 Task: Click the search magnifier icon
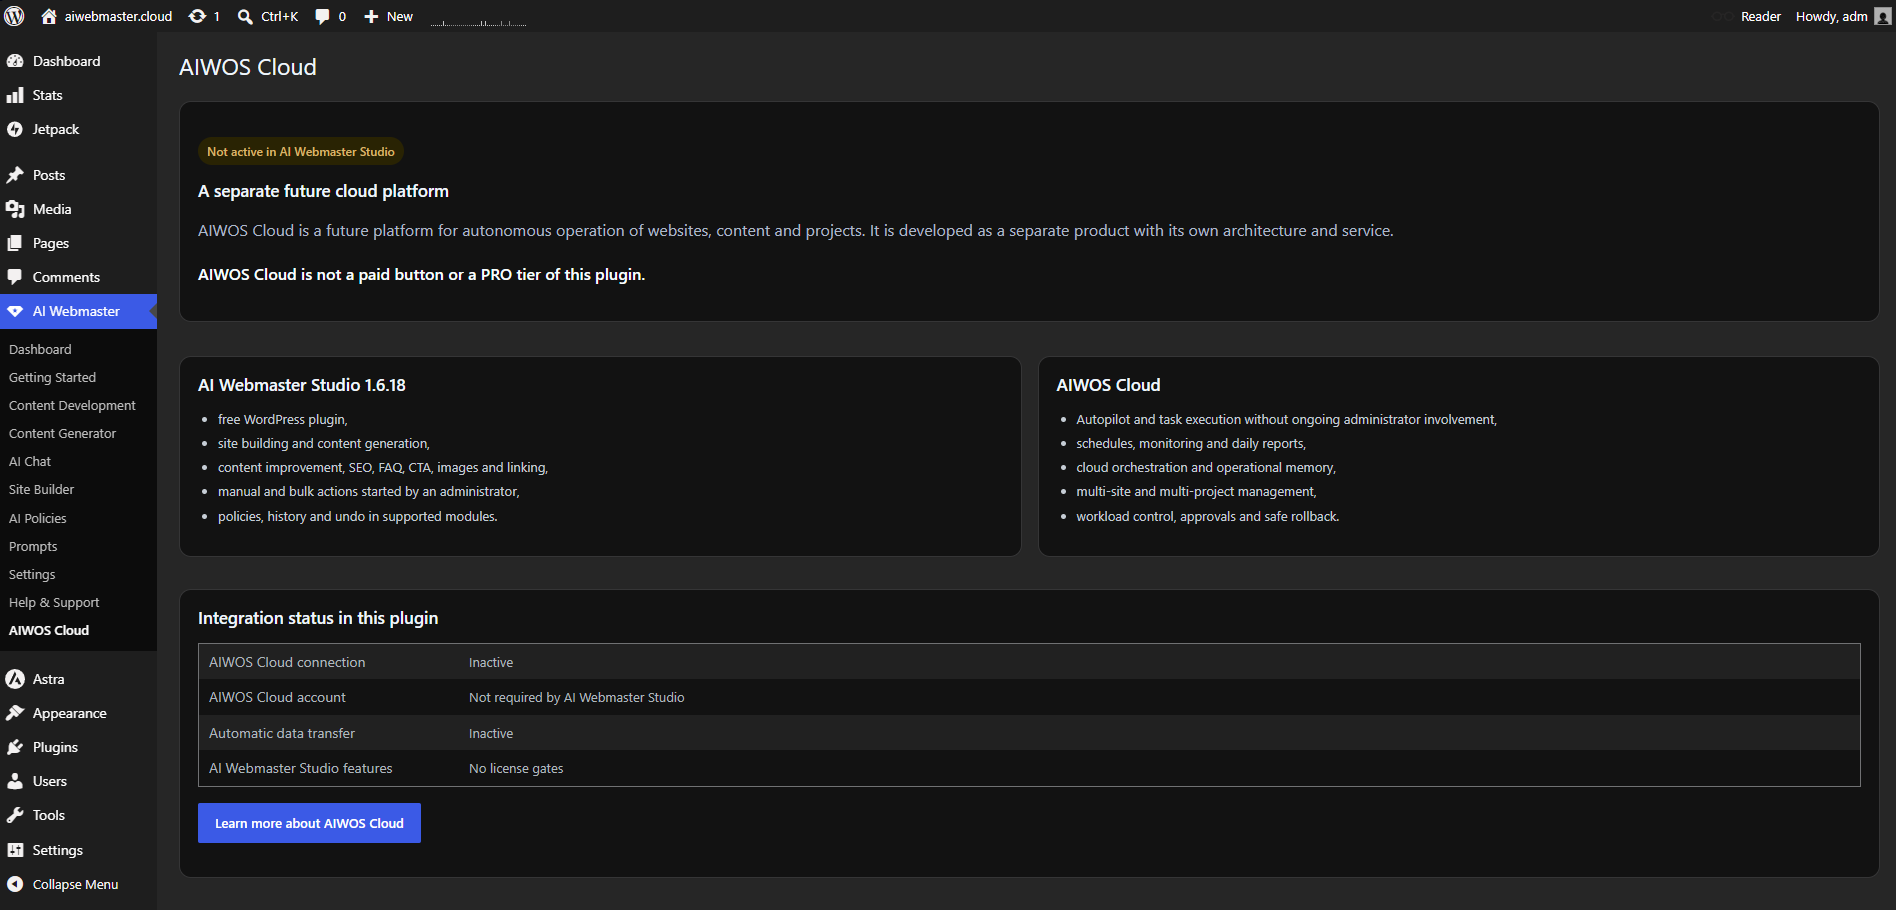pos(245,16)
